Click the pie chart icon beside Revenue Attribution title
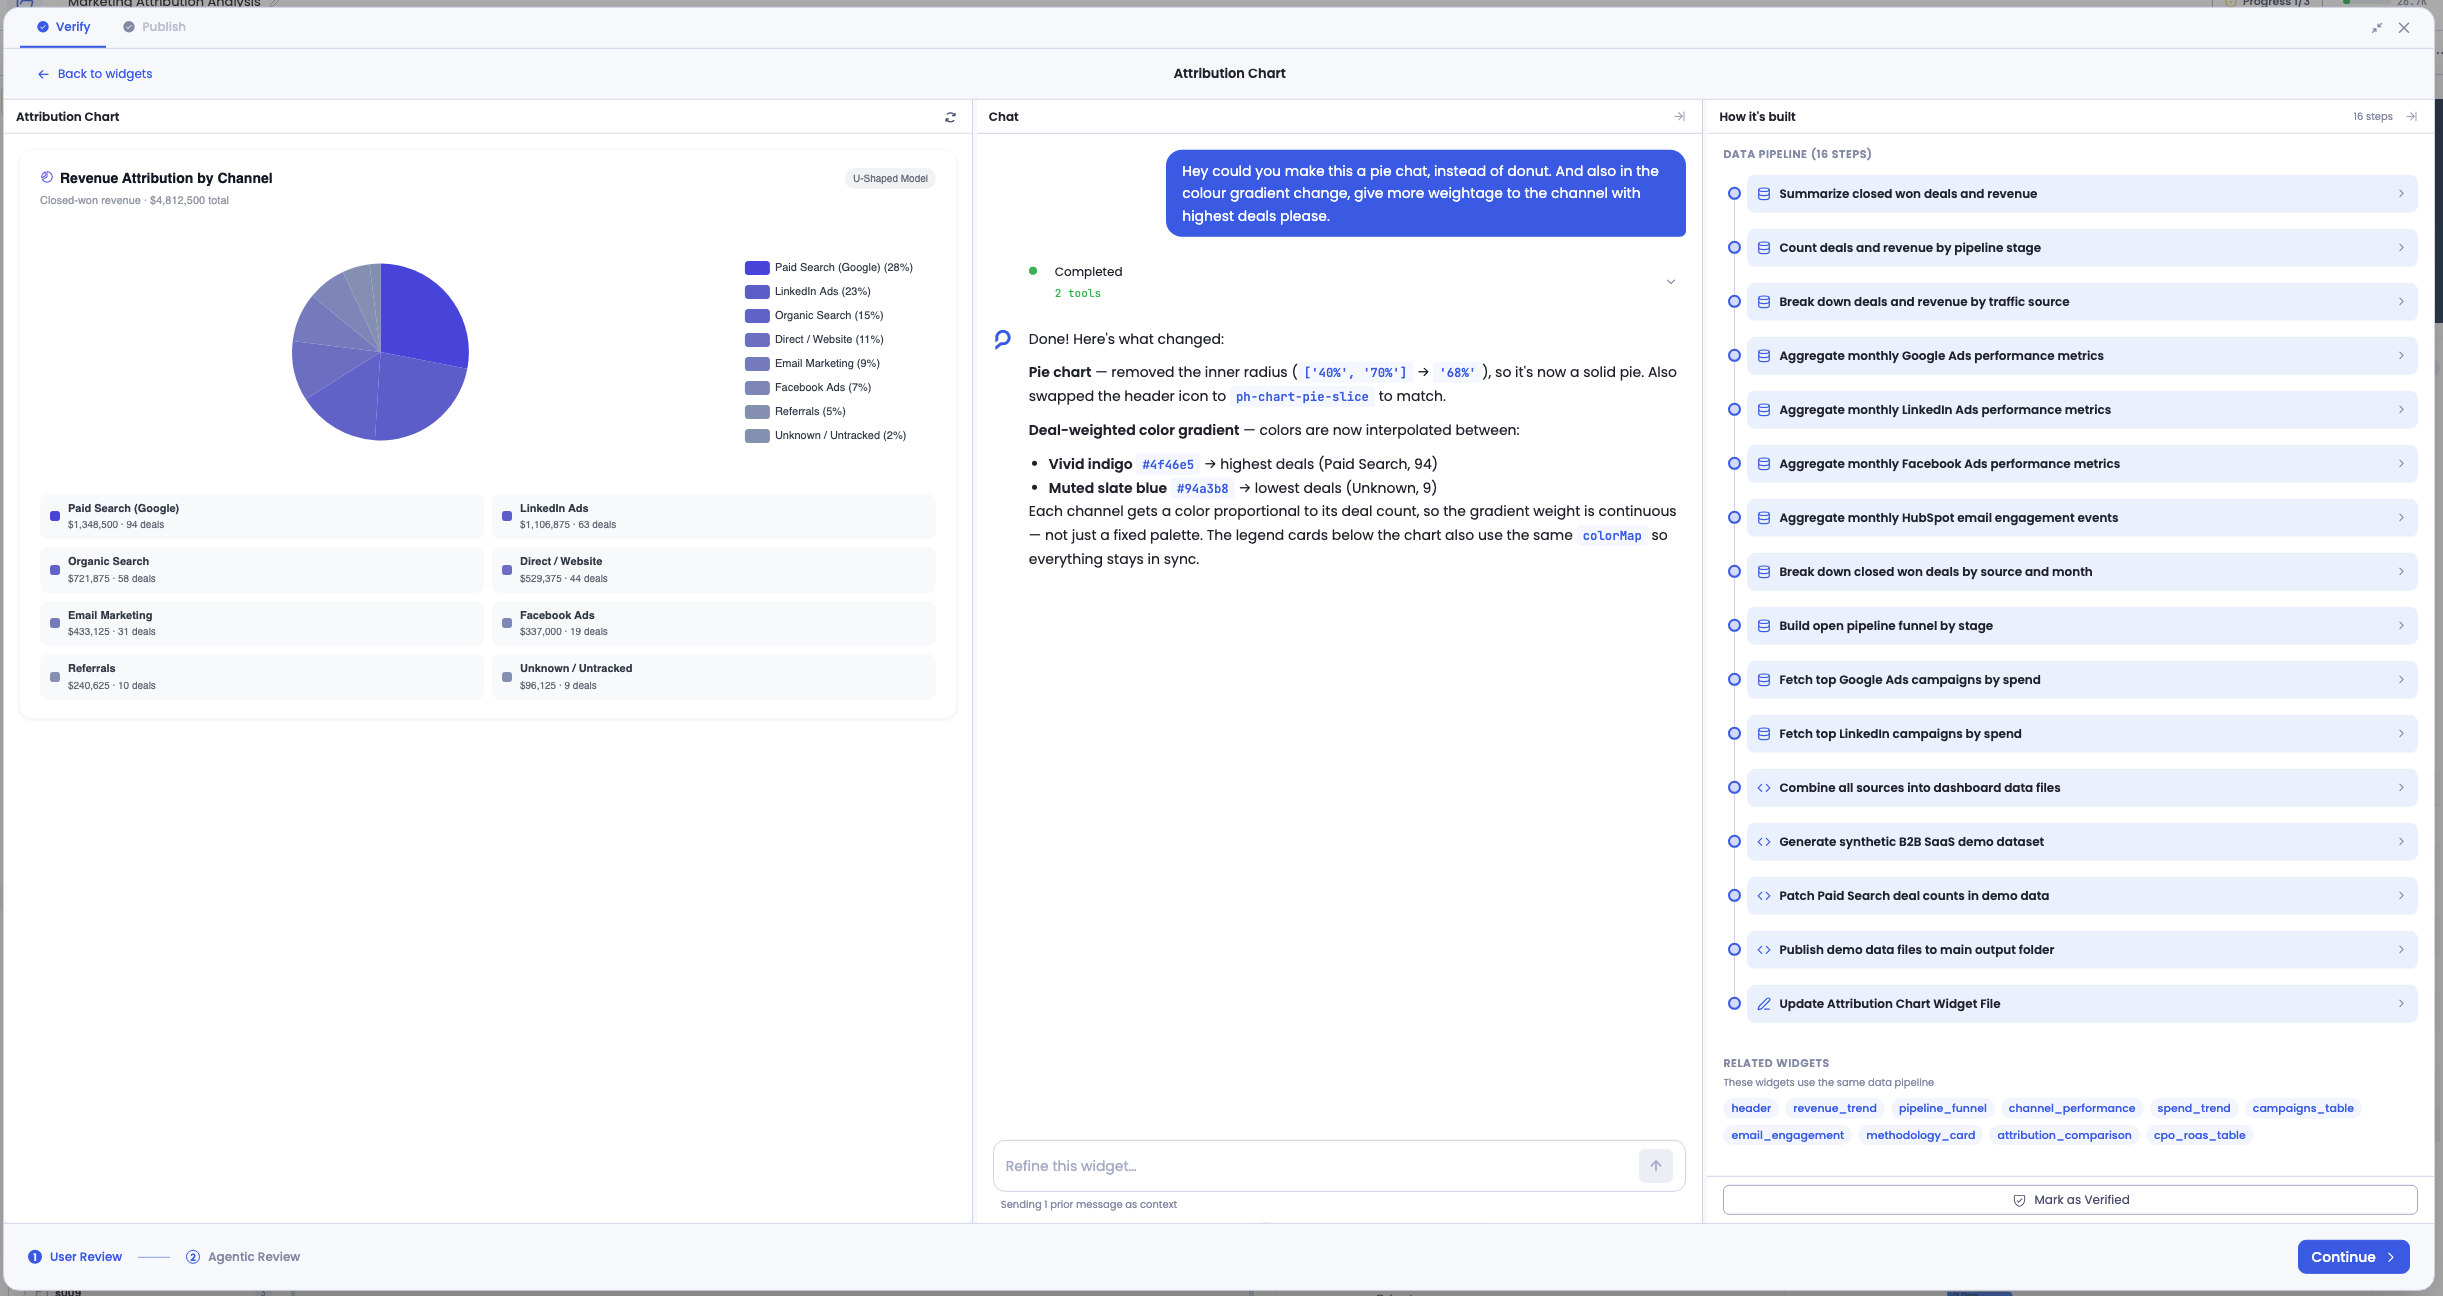Image resolution: width=2443 pixels, height=1296 pixels. (46, 177)
